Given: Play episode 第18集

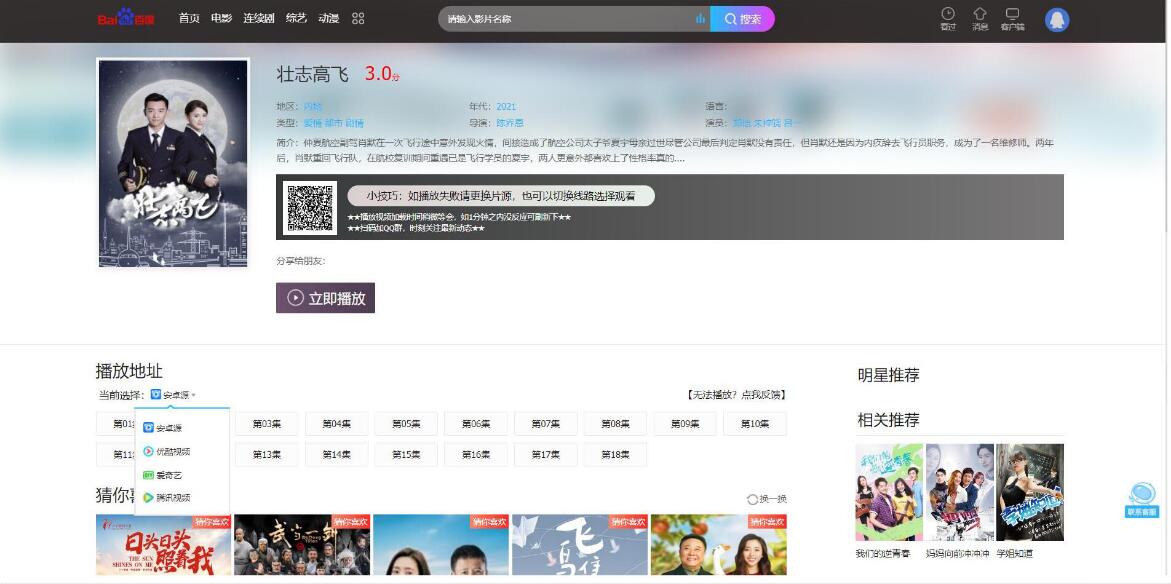Looking at the screenshot, I should (x=615, y=454).
